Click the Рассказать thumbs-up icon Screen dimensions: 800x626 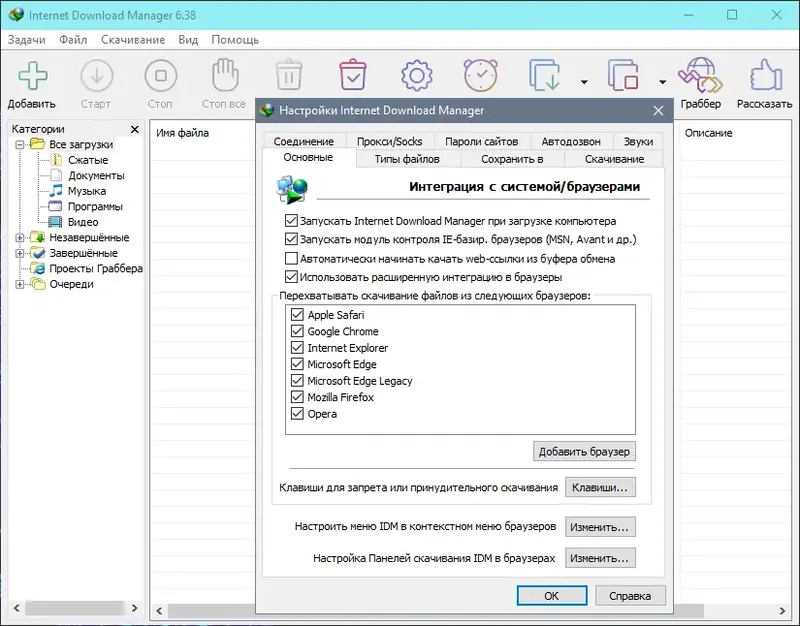(x=764, y=73)
